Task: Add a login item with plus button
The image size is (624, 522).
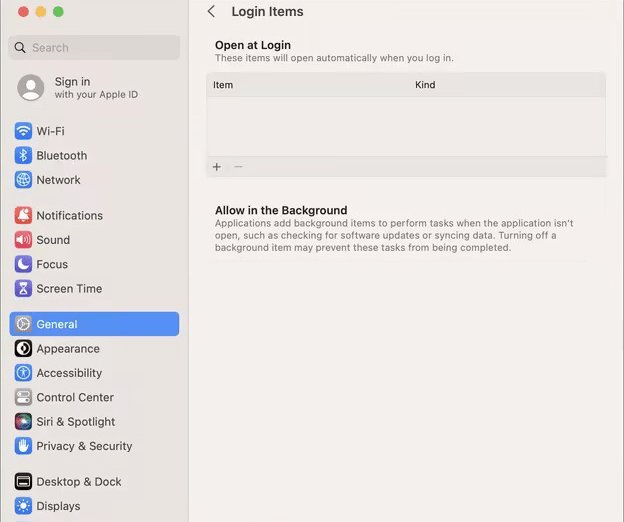Action: tap(217, 167)
